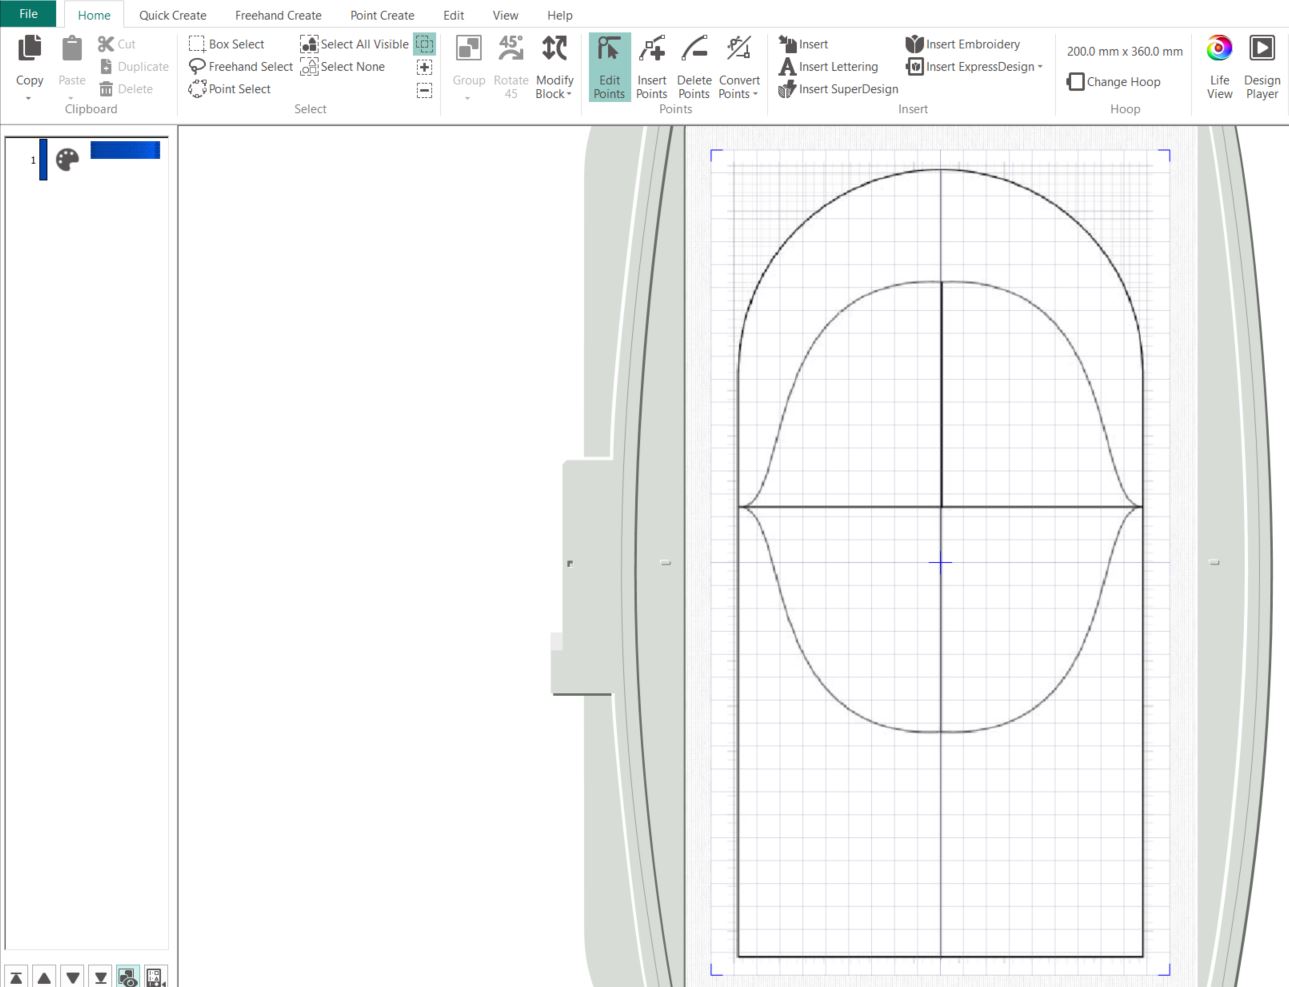1289x987 pixels.
Task: Click the Copy icon in Clipboard group
Action: tap(30, 48)
